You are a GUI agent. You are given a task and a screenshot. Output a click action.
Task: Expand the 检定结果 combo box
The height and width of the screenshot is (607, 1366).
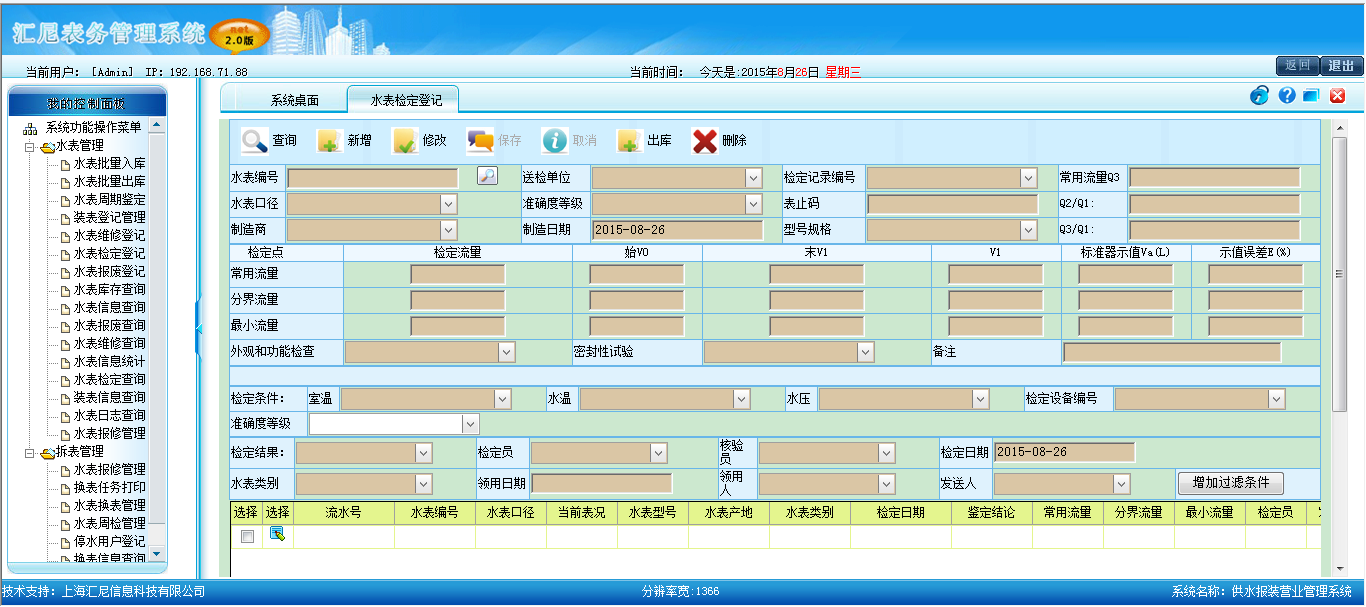(423, 453)
